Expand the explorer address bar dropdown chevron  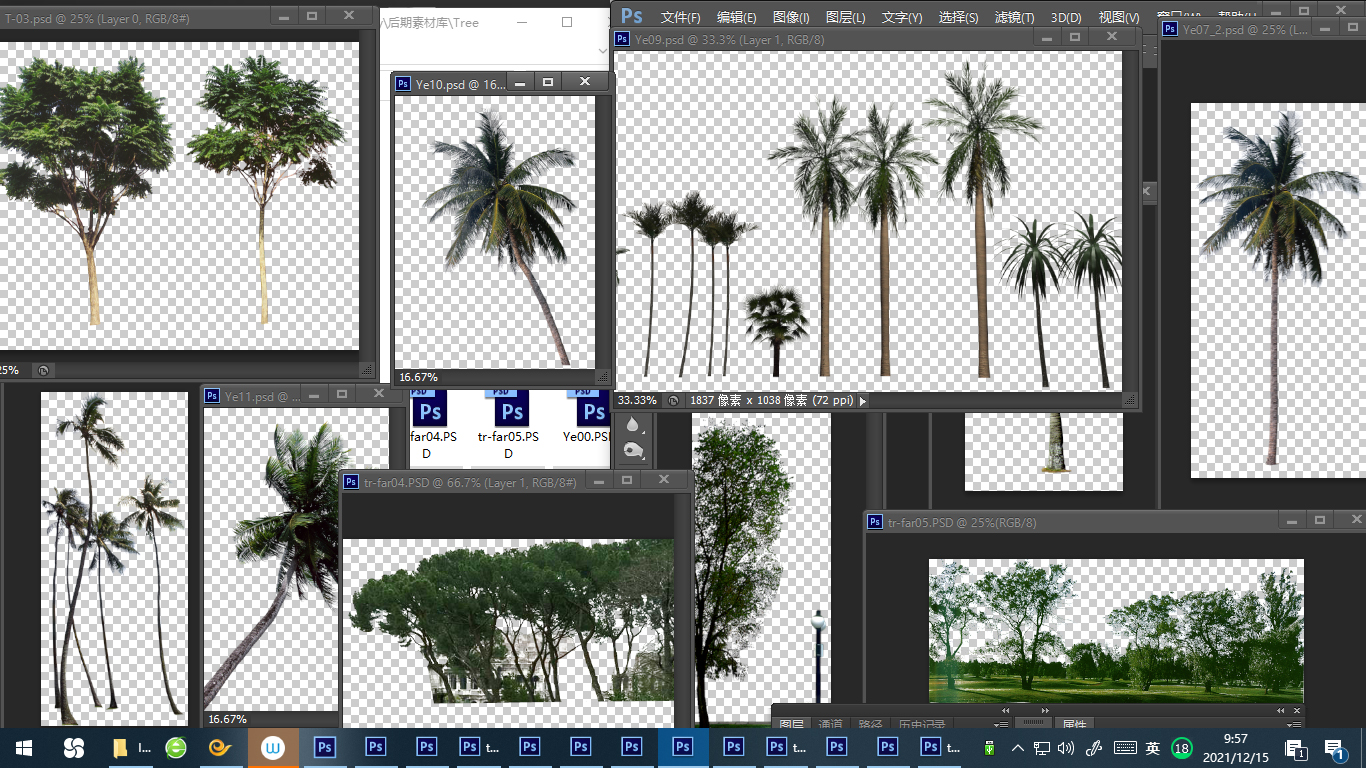(602, 49)
